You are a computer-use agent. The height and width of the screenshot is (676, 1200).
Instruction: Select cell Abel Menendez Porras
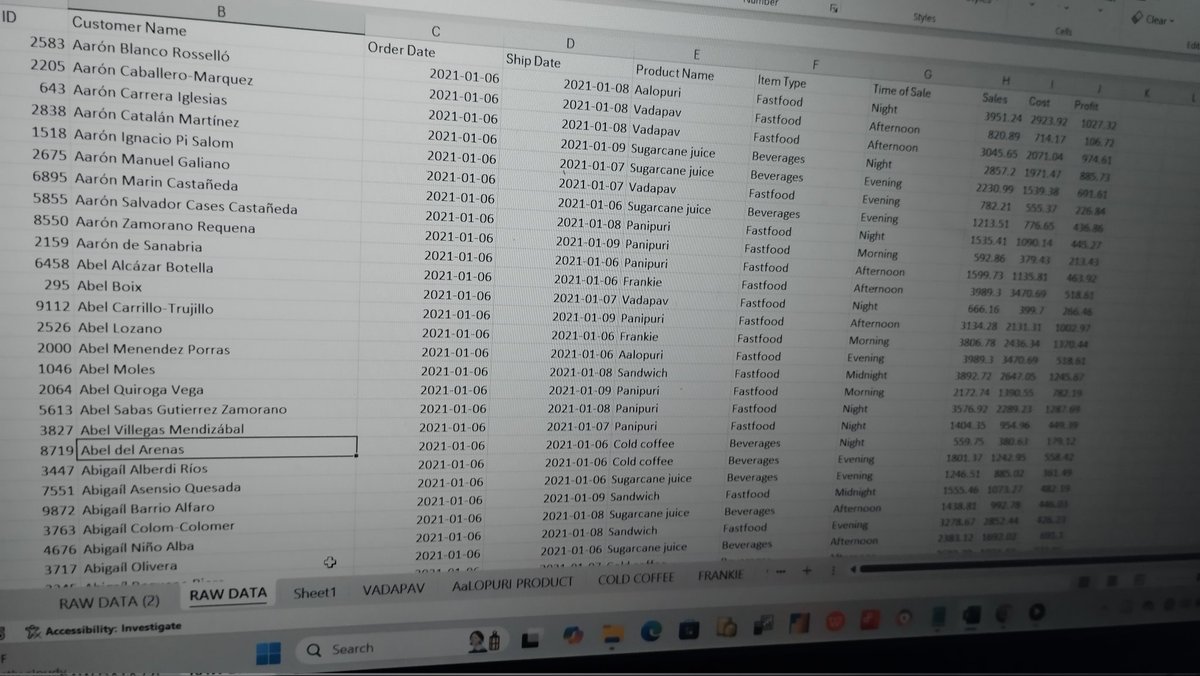tap(153, 348)
